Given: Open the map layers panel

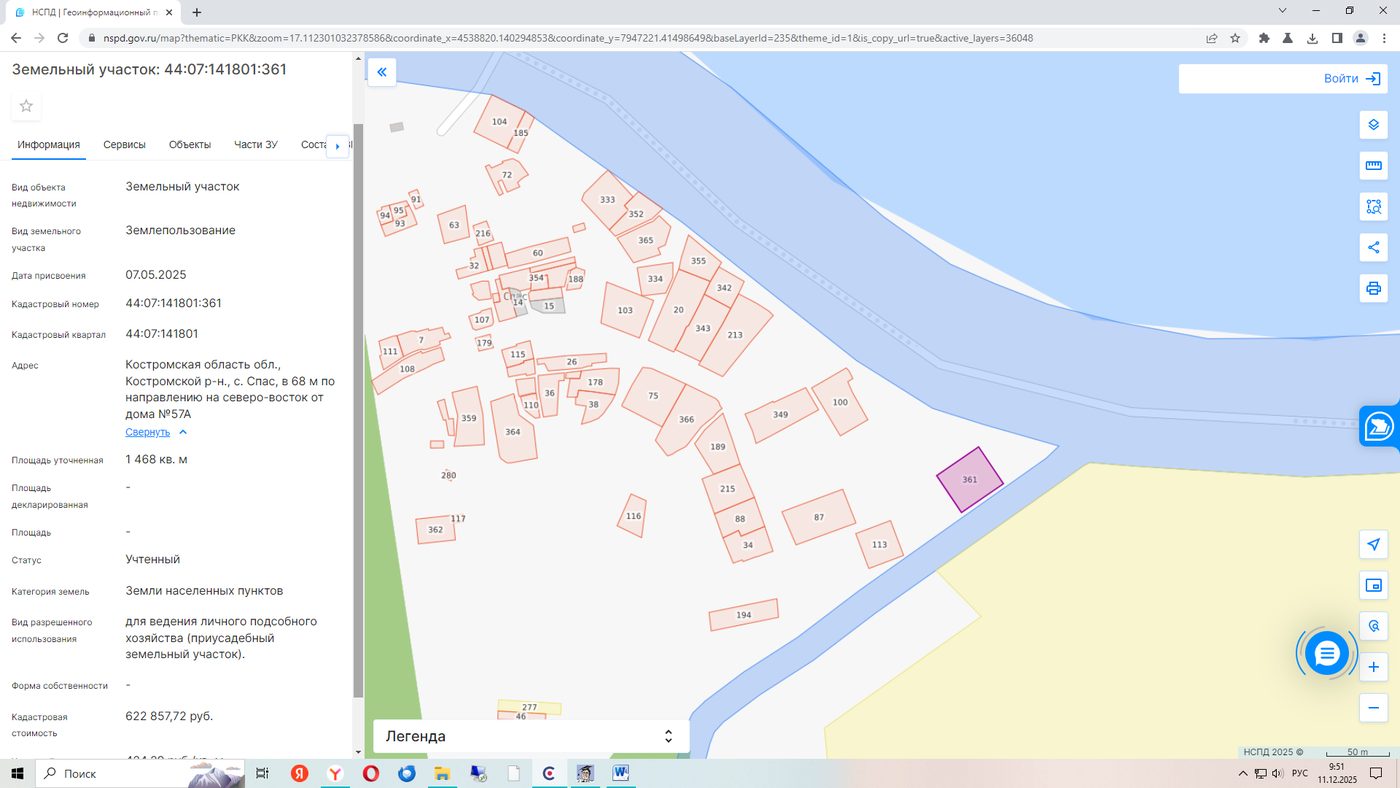Looking at the screenshot, I should click(x=1374, y=125).
